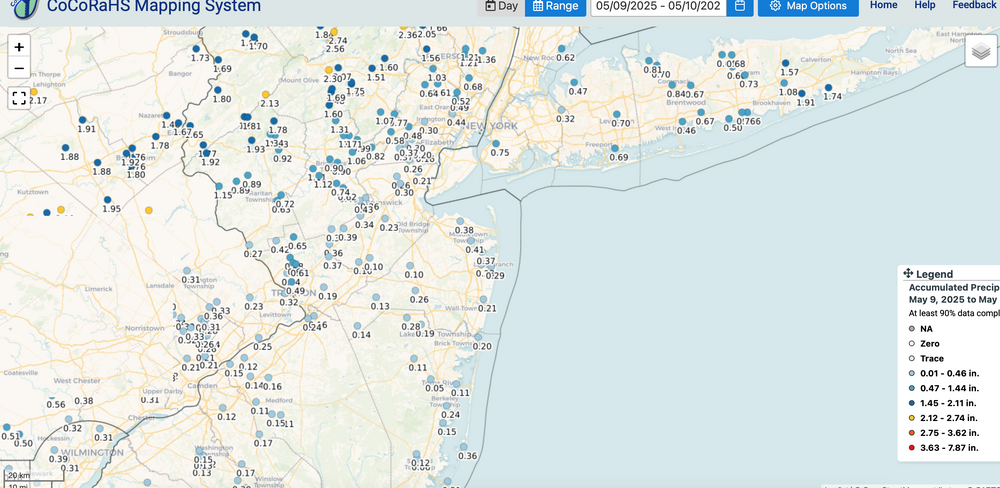This screenshot has height=488, width=1000.
Task: Click the 0.11 station near Medford
Action: 256,402
